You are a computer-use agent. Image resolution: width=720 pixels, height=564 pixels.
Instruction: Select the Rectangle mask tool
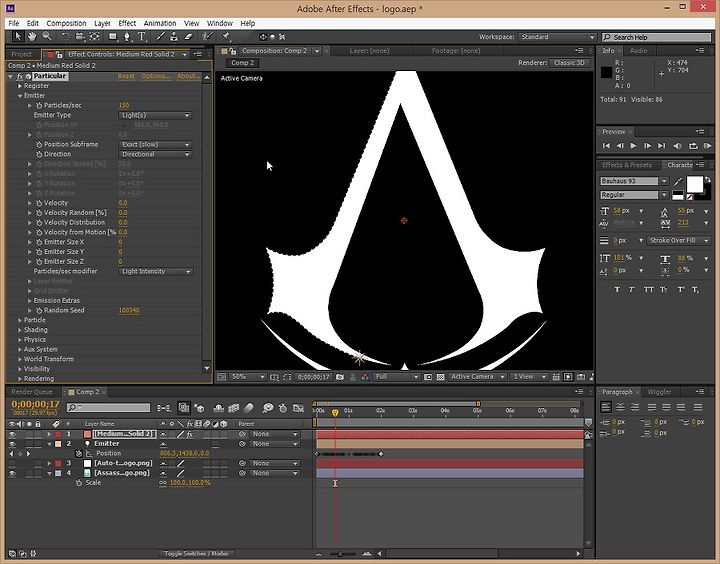(112, 36)
